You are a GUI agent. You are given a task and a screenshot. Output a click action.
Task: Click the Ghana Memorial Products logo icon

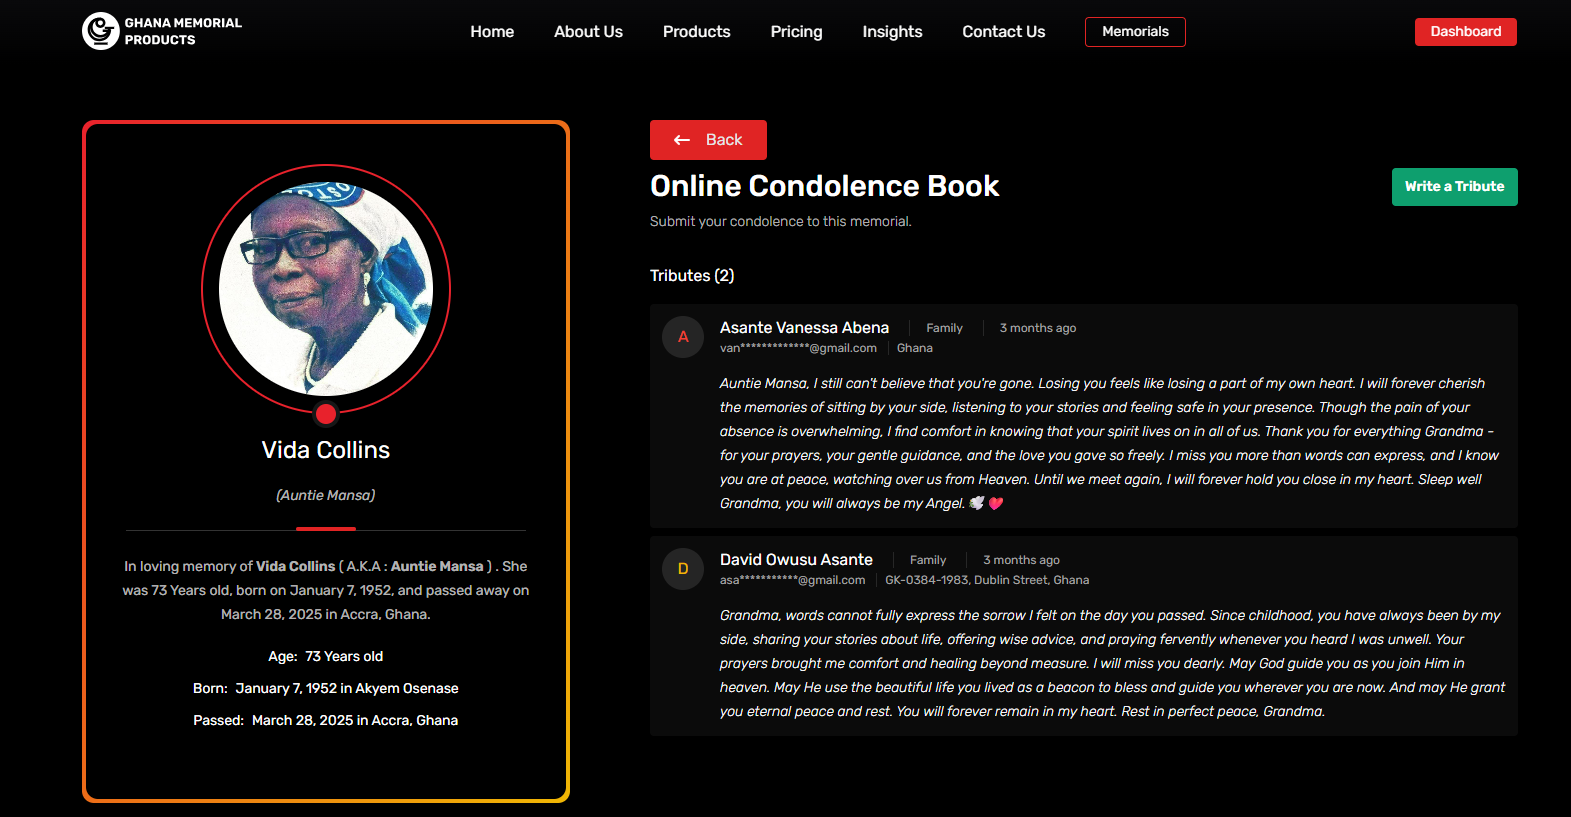click(x=100, y=31)
